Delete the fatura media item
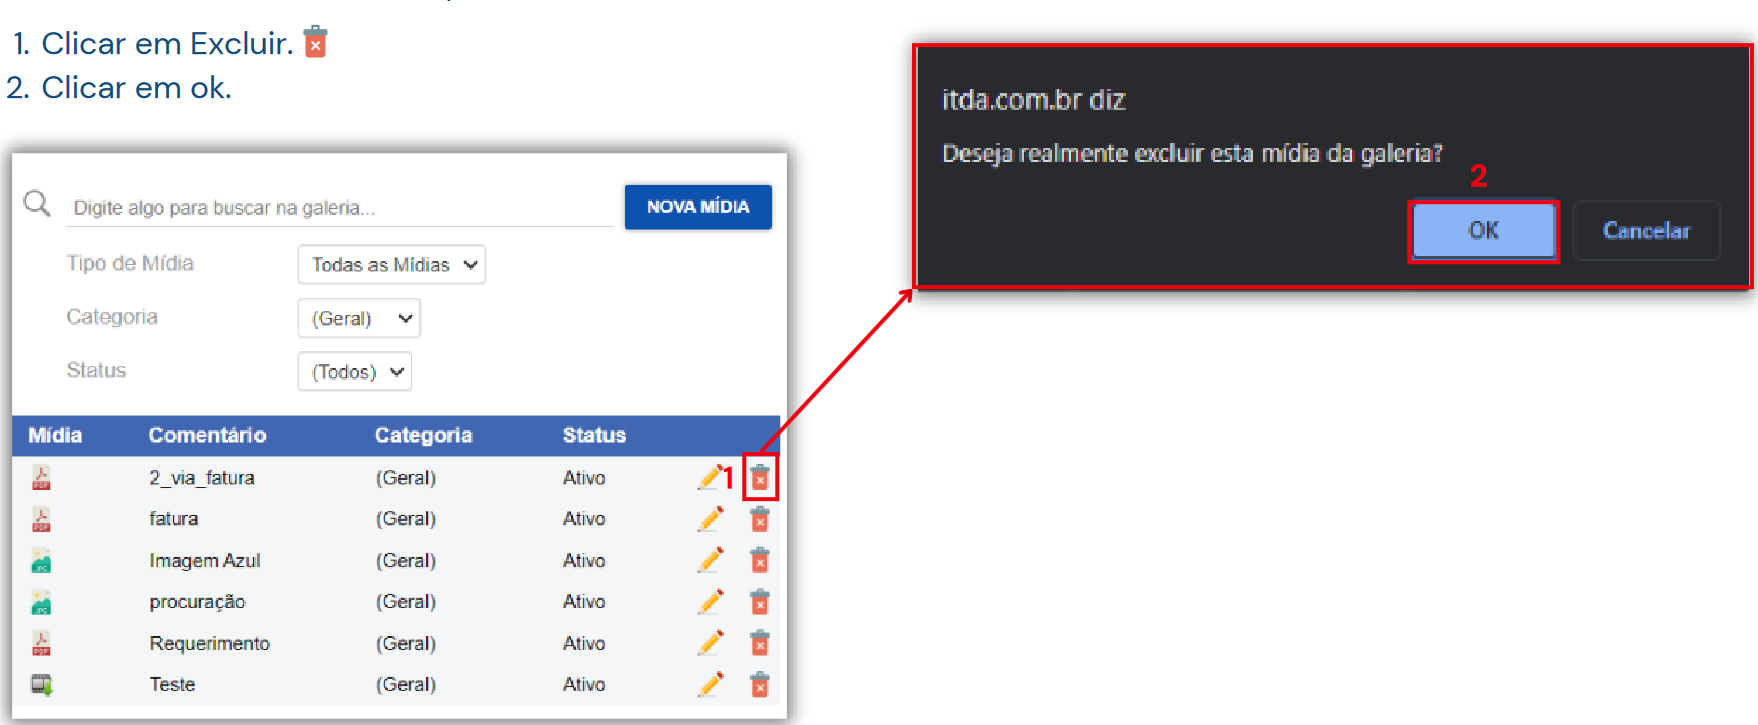1758x725 pixels. pyautogui.click(x=760, y=519)
